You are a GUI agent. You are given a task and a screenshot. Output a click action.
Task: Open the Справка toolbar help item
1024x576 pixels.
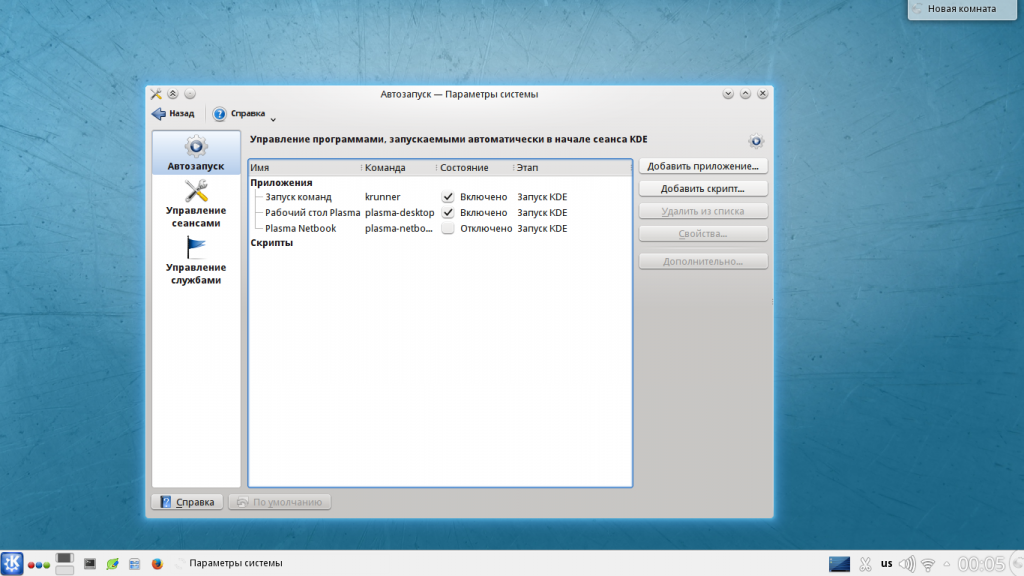coord(239,114)
